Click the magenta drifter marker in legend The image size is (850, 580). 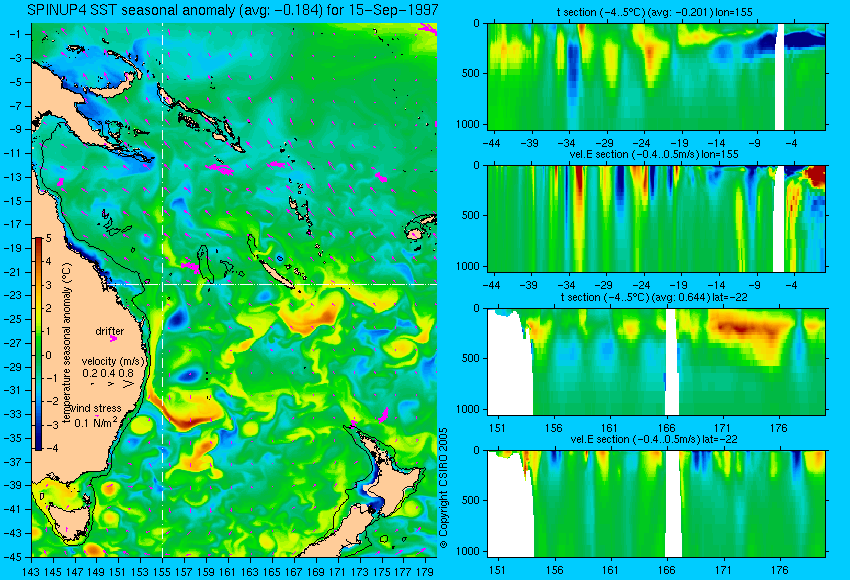tap(113, 339)
